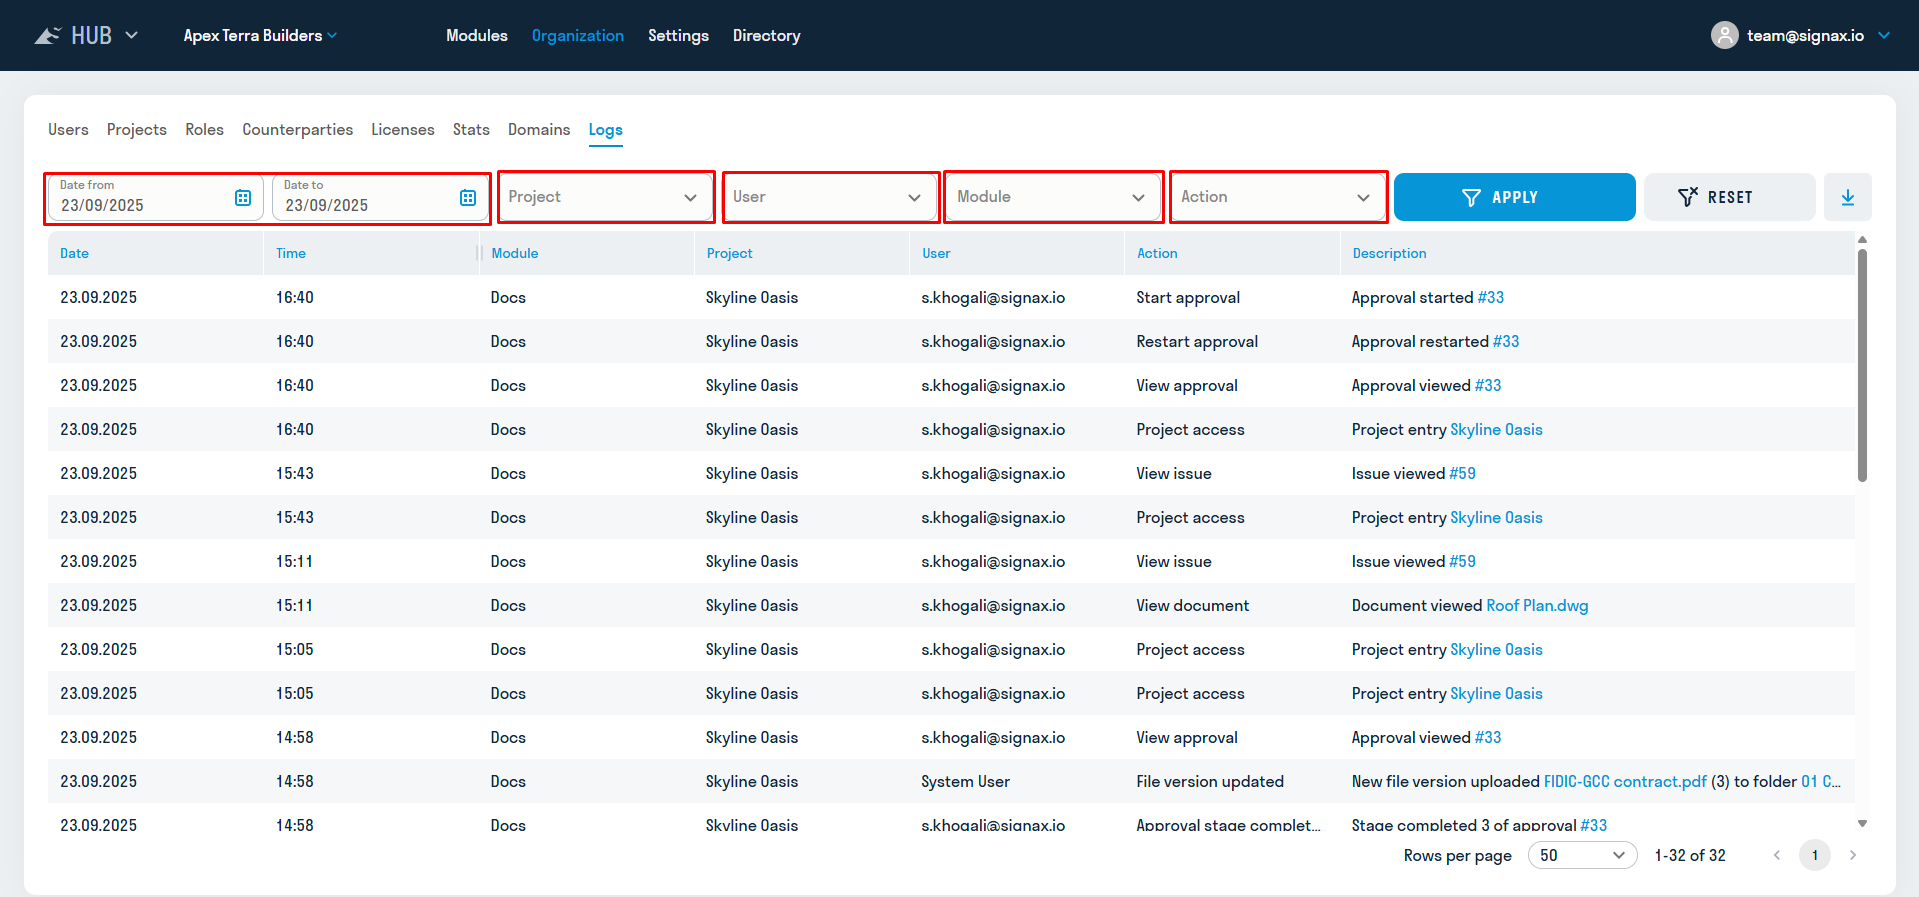Download logs with the export icon

tap(1848, 197)
